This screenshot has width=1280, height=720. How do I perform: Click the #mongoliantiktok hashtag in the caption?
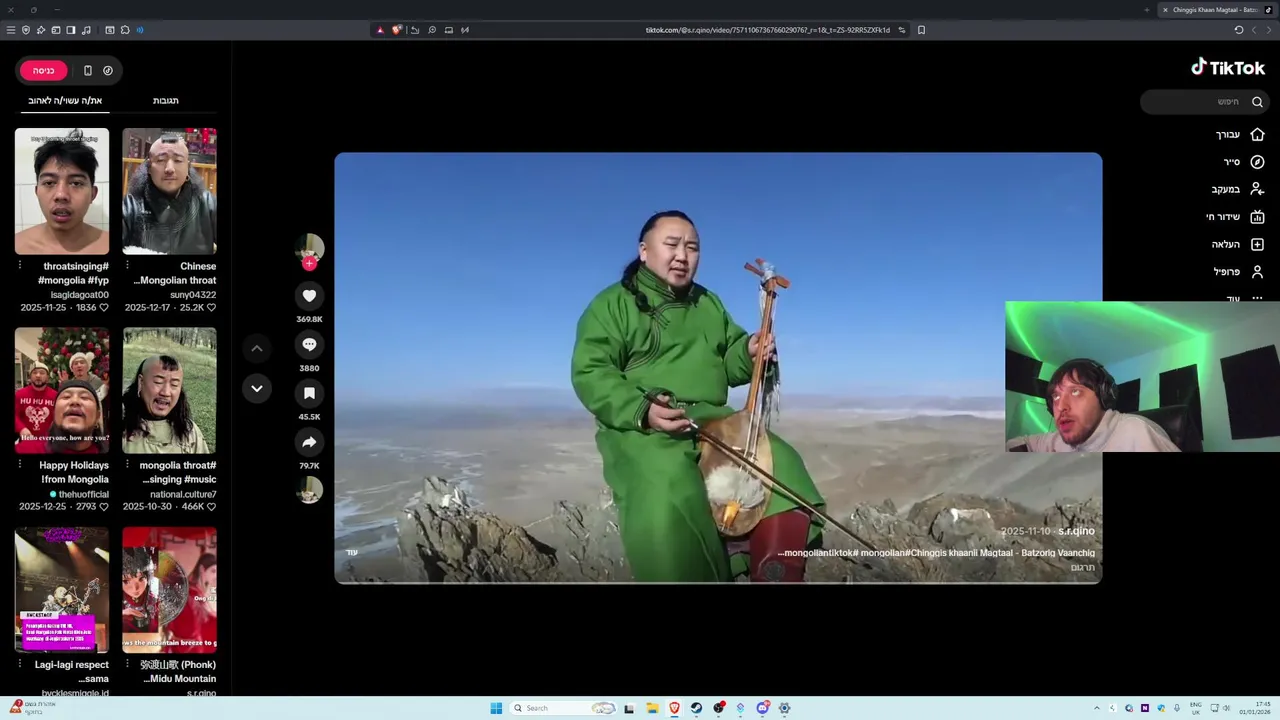tap(821, 553)
